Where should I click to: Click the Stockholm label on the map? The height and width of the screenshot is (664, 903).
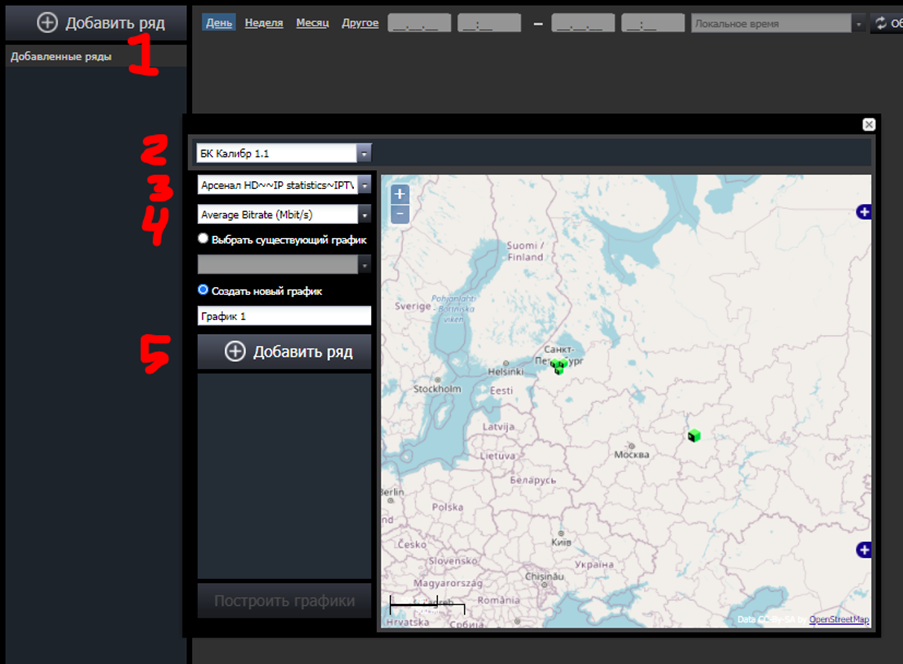tap(437, 389)
